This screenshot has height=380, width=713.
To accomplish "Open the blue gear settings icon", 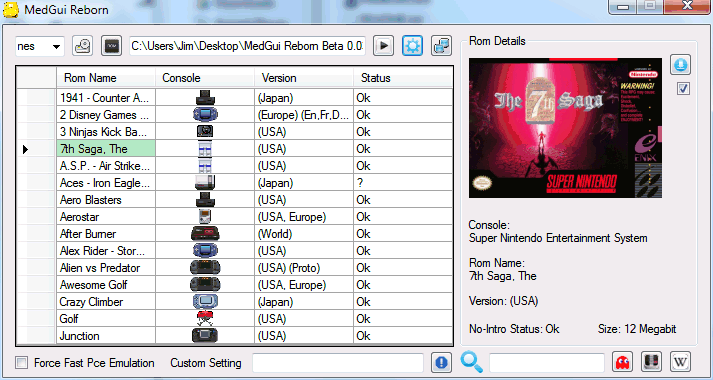I will (412, 45).
